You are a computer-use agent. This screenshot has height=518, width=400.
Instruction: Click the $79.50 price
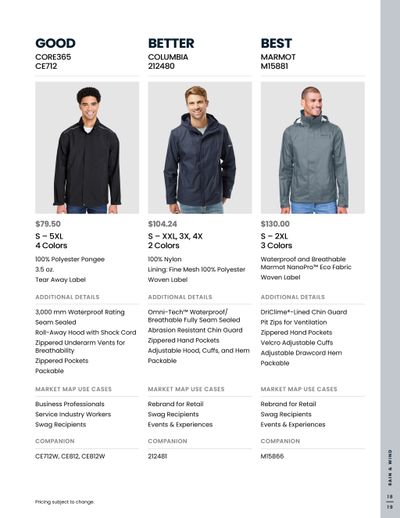coord(48,224)
